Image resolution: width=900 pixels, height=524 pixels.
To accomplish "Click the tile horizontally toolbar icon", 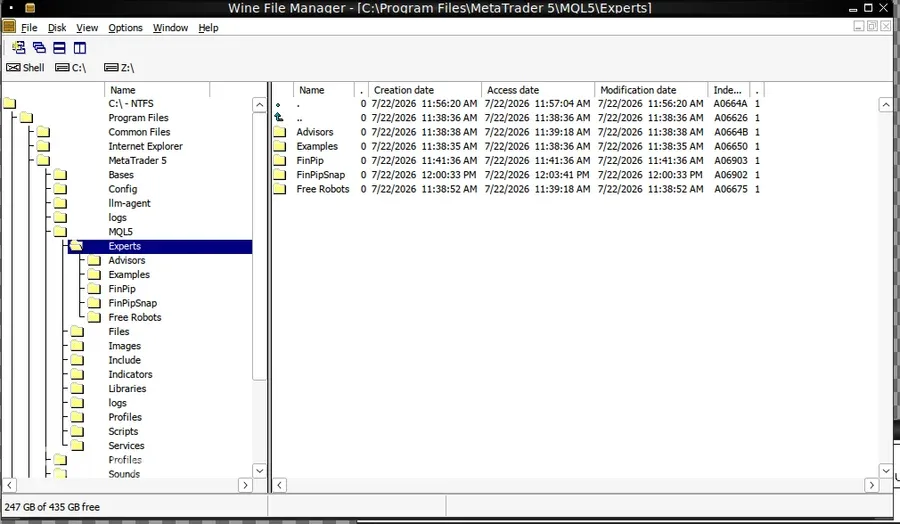I will point(59,48).
